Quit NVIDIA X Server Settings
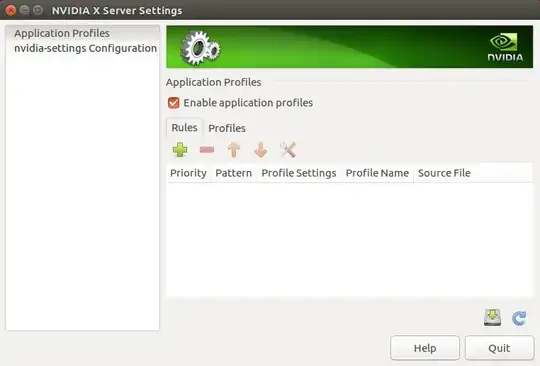 point(499,348)
